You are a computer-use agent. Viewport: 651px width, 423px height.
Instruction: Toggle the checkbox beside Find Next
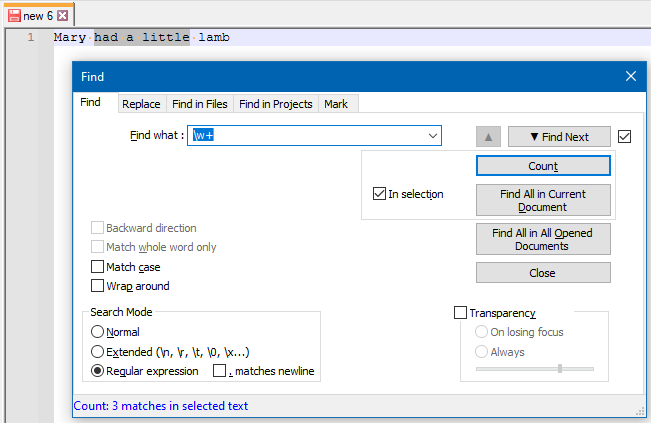[x=625, y=137]
